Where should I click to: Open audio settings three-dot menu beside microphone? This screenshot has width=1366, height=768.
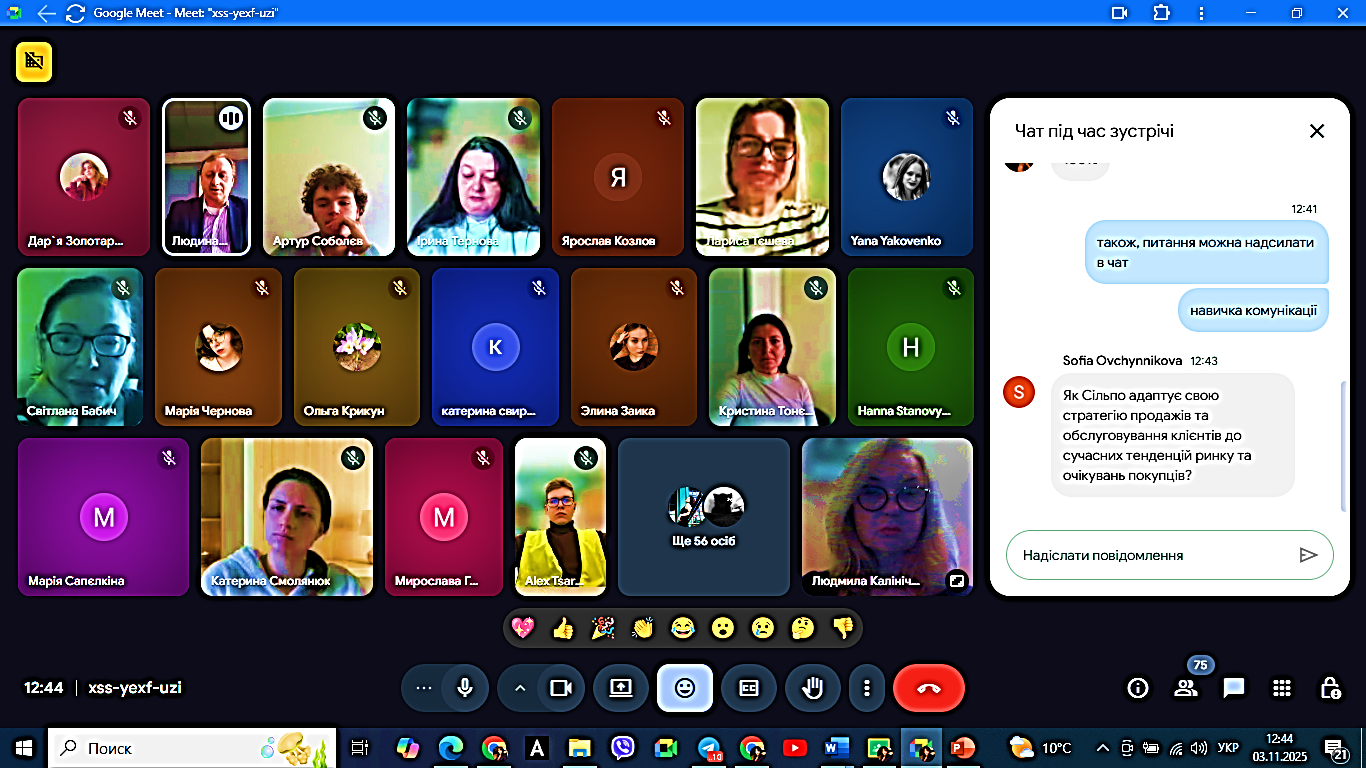coord(423,688)
